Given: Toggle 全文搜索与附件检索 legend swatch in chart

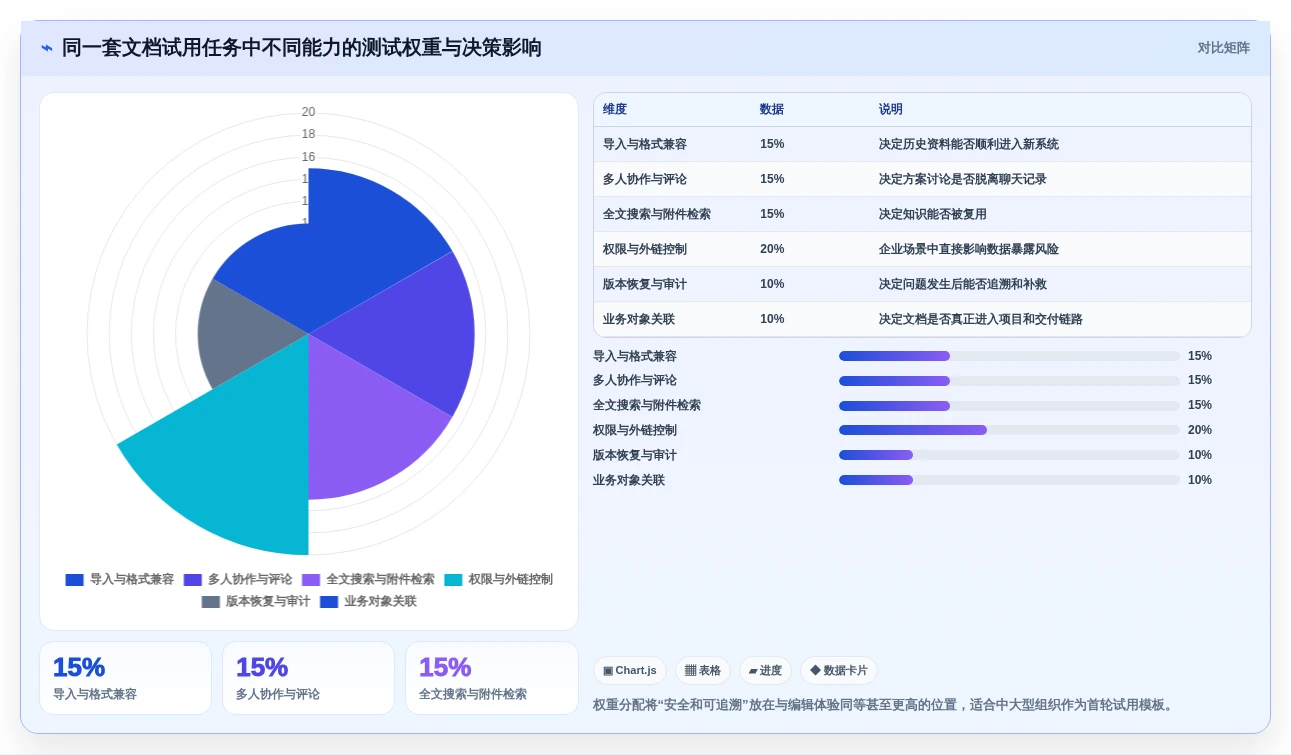Looking at the screenshot, I should click(311, 580).
